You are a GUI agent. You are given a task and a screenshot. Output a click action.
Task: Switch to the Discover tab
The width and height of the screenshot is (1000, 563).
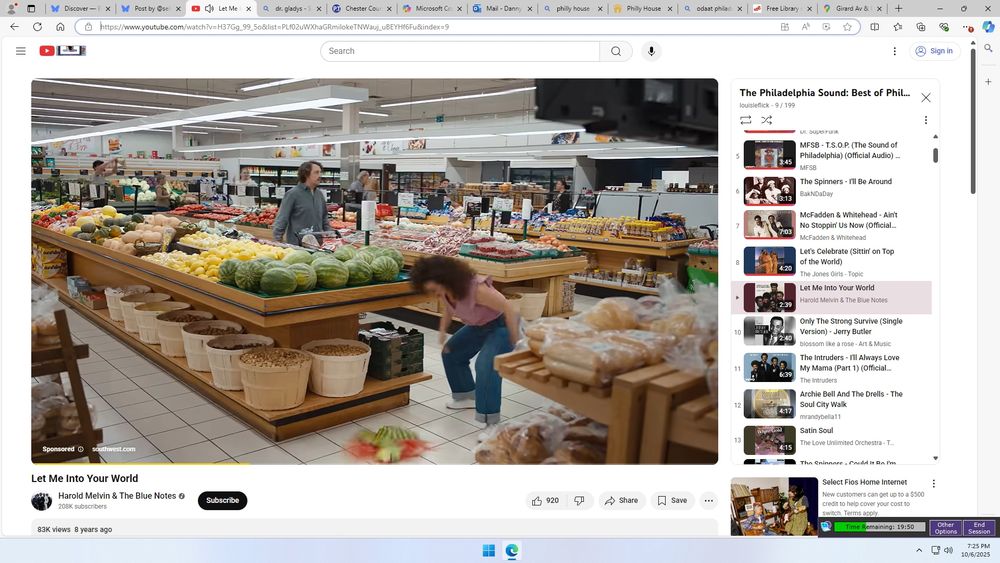click(x=80, y=8)
